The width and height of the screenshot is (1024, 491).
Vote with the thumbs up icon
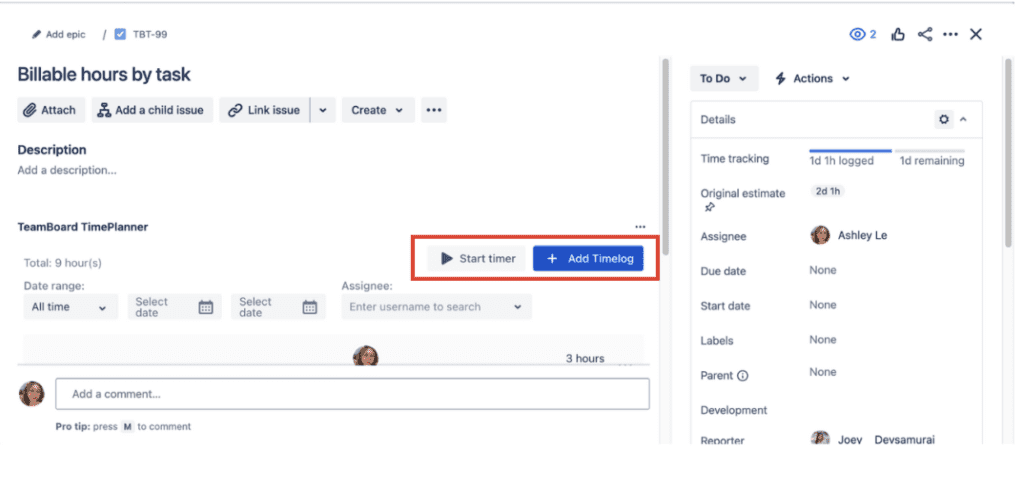coord(898,35)
